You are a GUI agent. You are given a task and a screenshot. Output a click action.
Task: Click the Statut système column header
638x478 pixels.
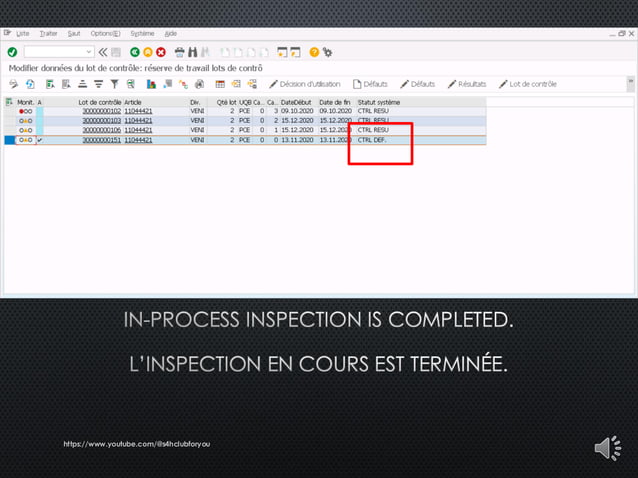point(379,103)
